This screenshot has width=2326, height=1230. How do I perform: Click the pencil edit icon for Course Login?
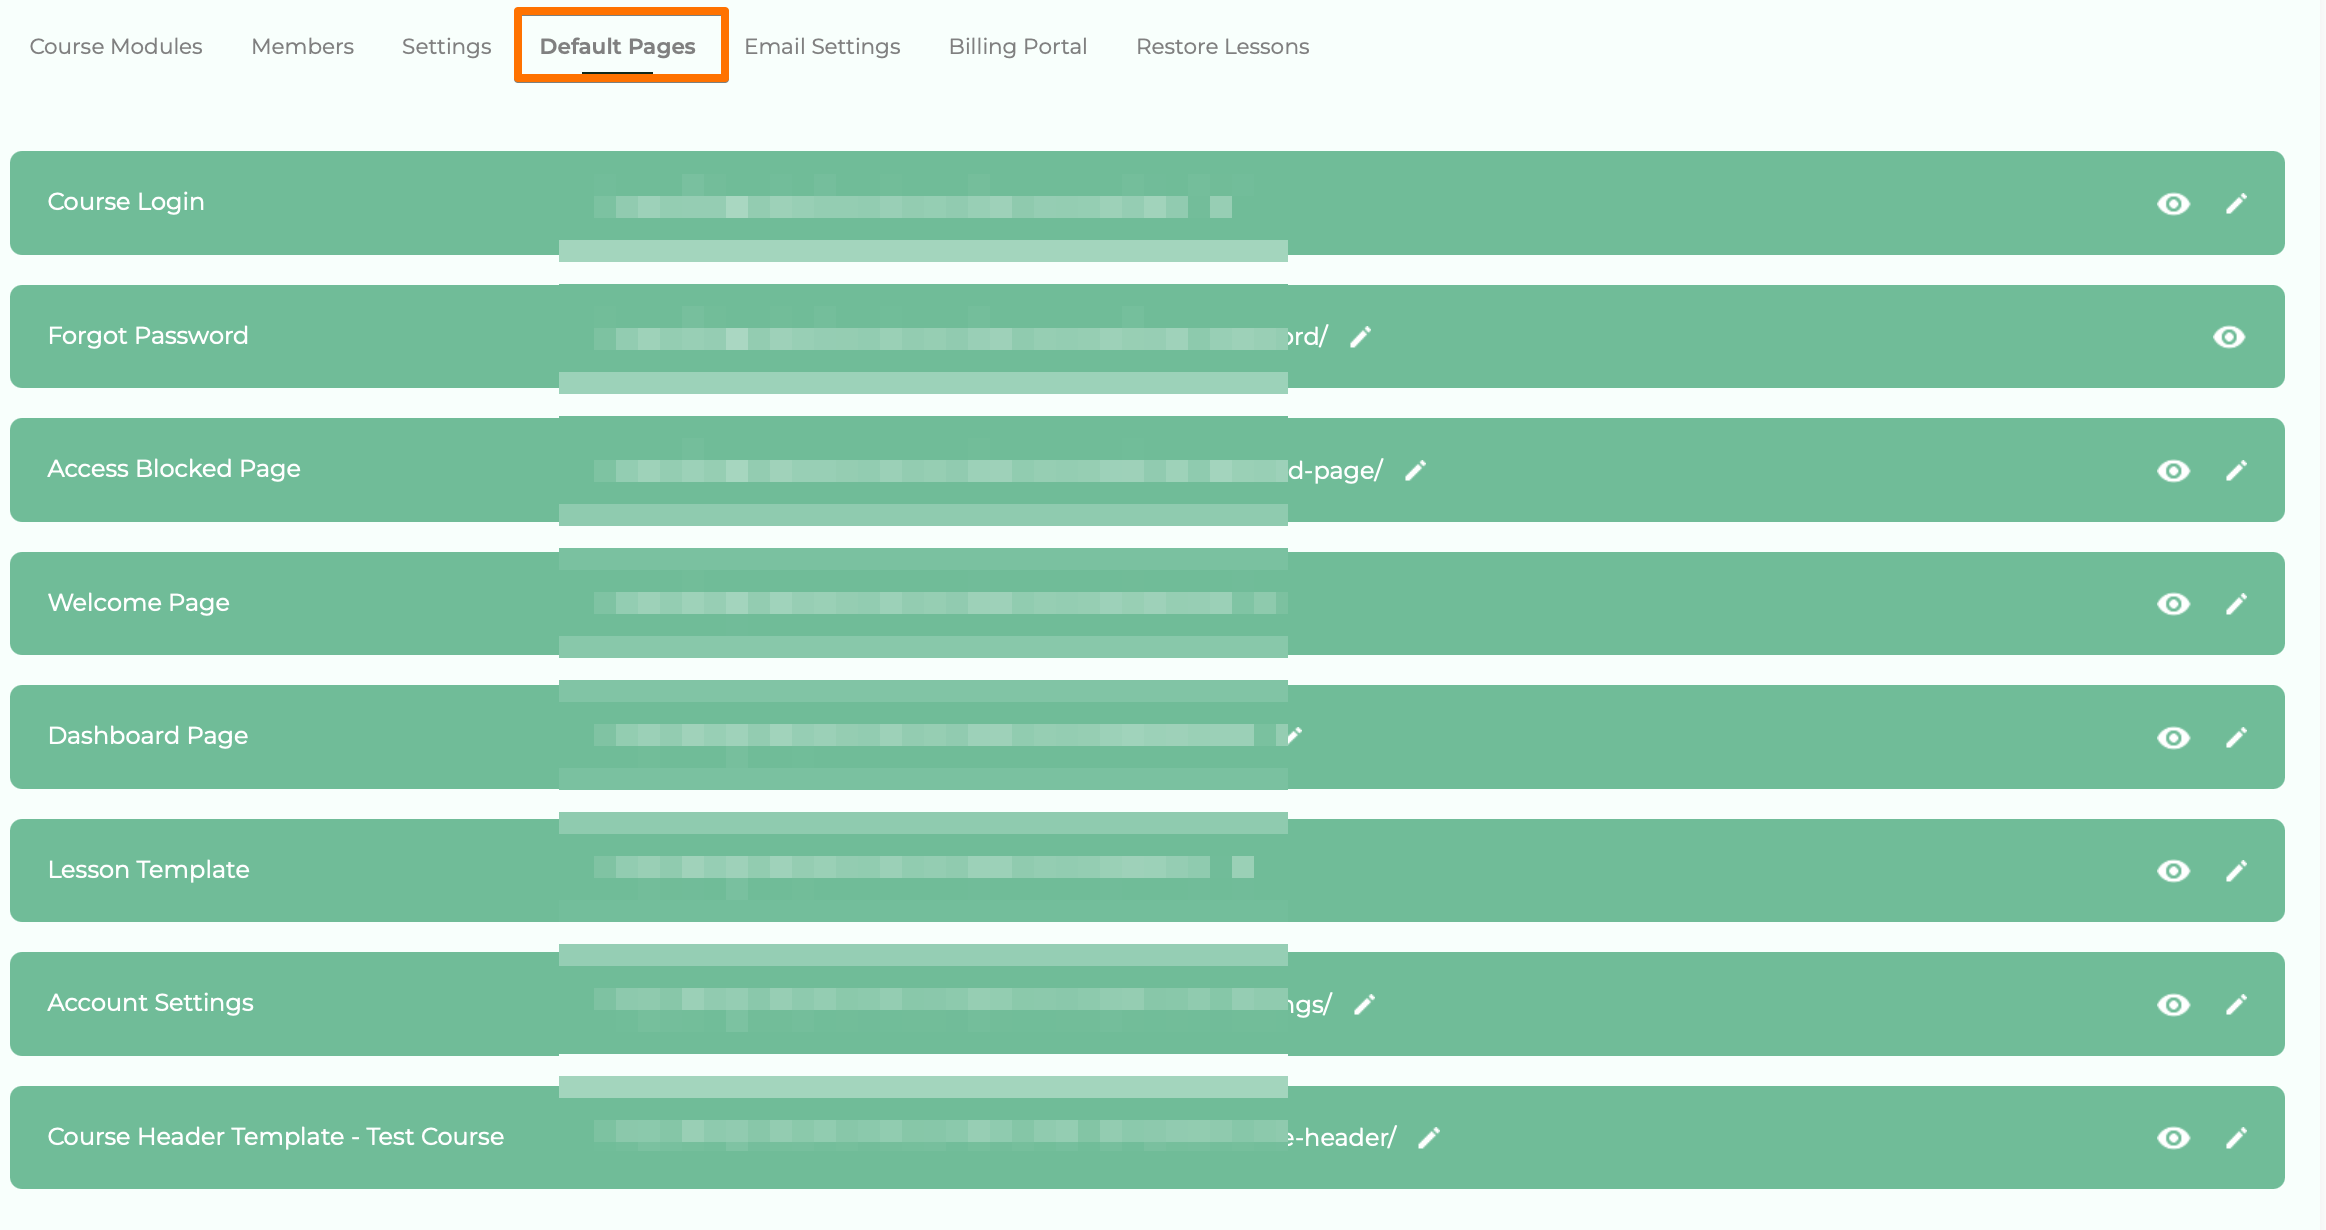[x=2236, y=204]
